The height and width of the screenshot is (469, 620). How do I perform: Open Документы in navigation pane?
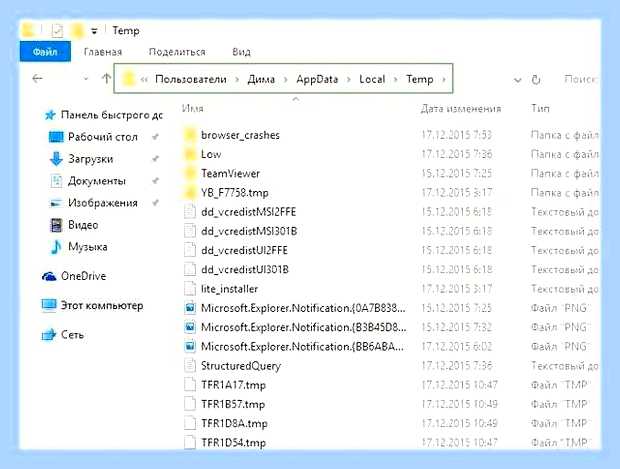point(97,181)
